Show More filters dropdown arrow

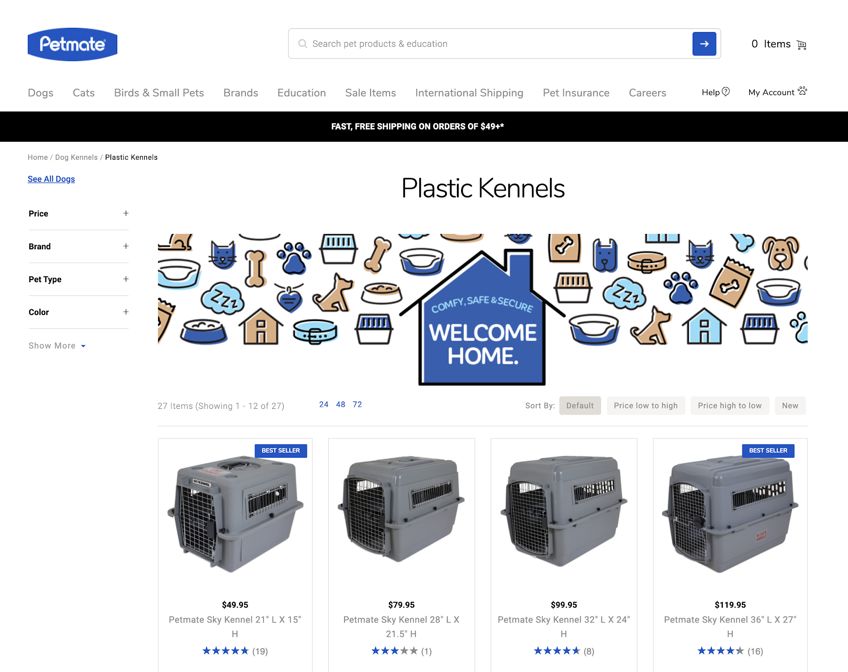(83, 346)
